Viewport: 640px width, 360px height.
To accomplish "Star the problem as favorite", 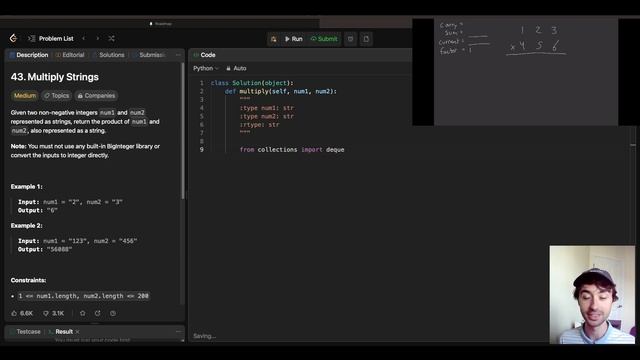I will (x=82, y=313).
